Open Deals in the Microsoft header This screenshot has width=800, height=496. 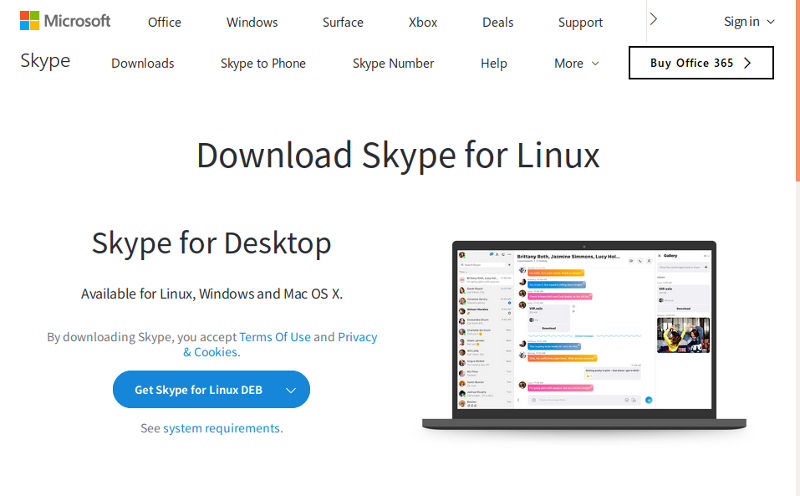click(x=498, y=22)
